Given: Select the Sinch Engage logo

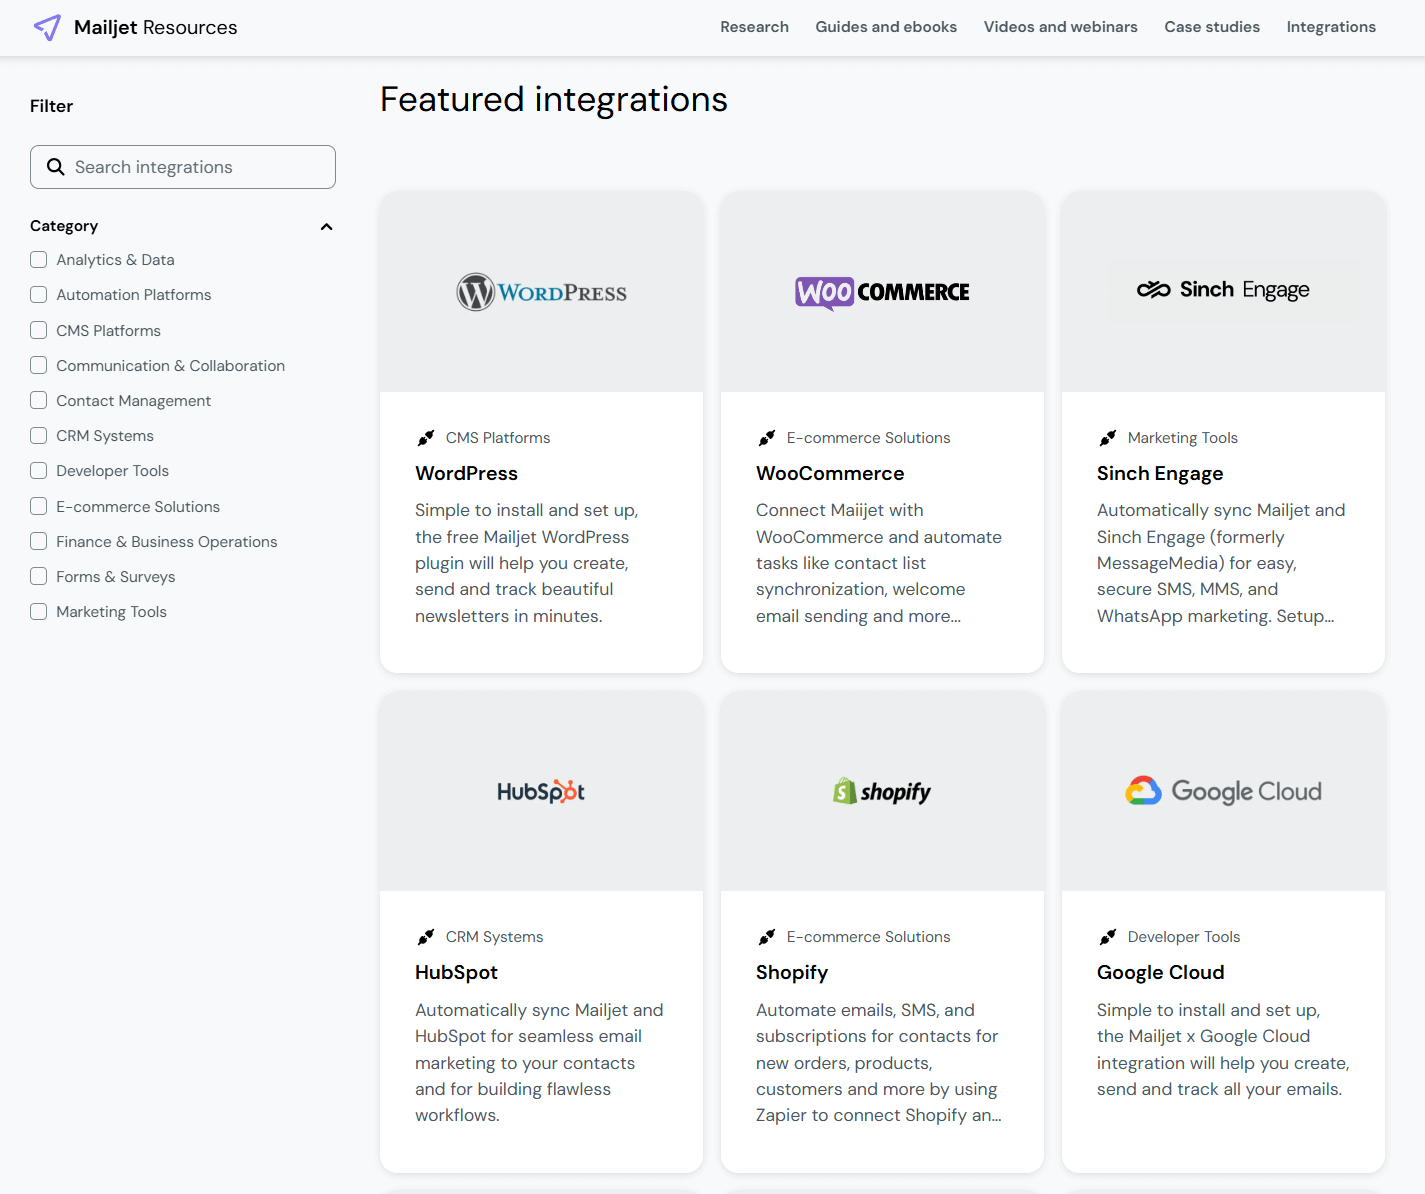Looking at the screenshot, I should tap(1222, 290).
